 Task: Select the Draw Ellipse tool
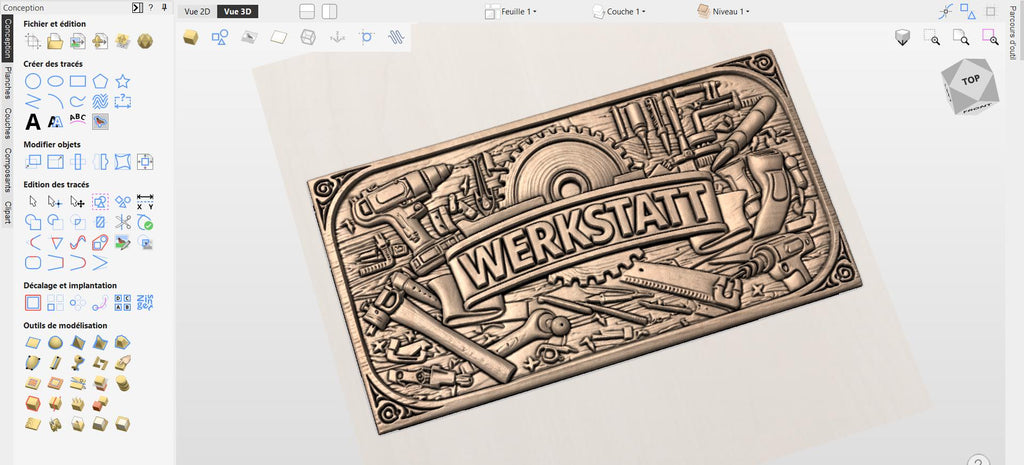click(x=56, y=82)
